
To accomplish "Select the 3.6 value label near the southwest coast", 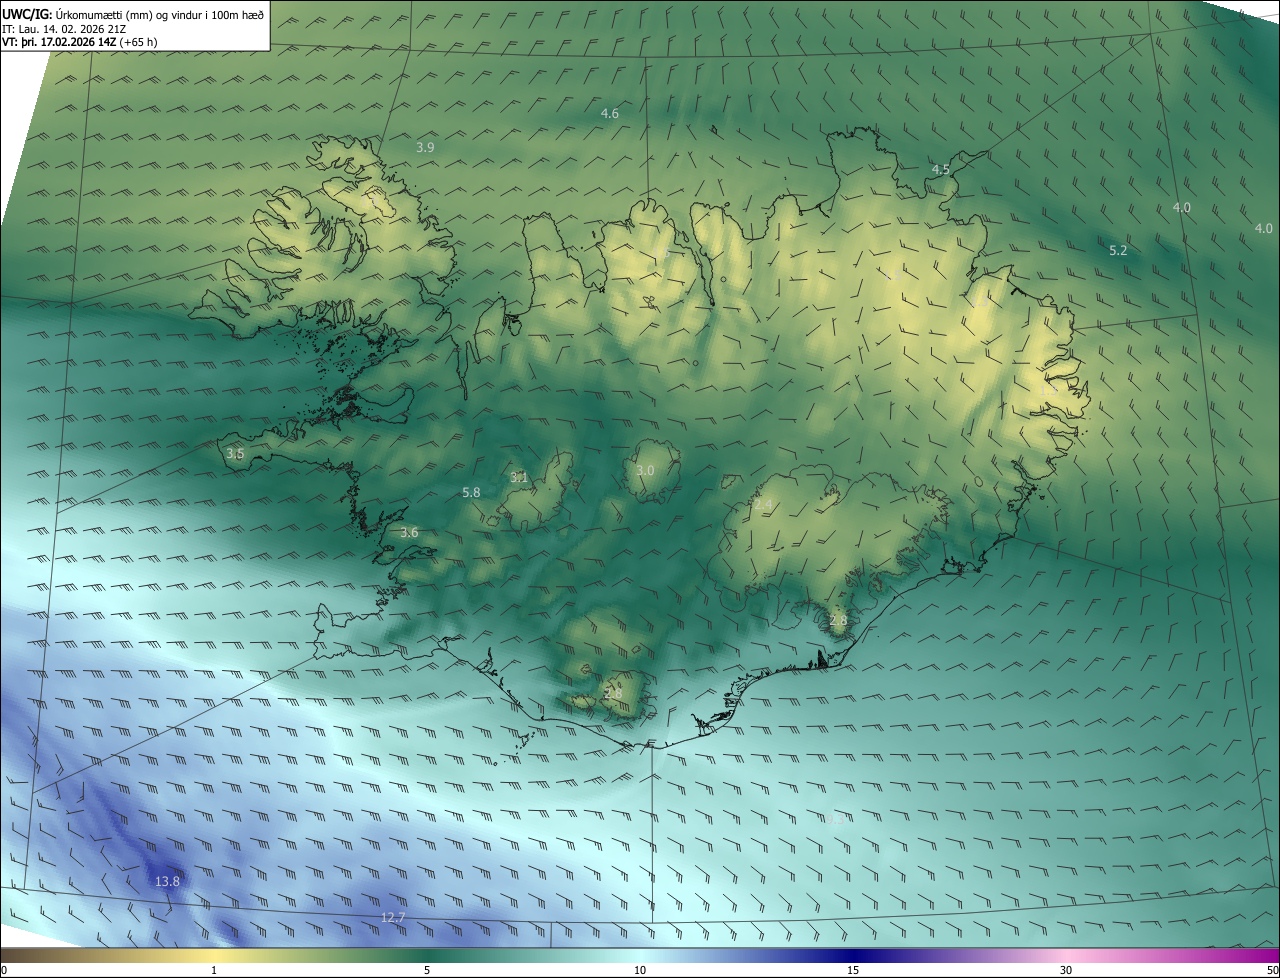I will coord(409,533).
